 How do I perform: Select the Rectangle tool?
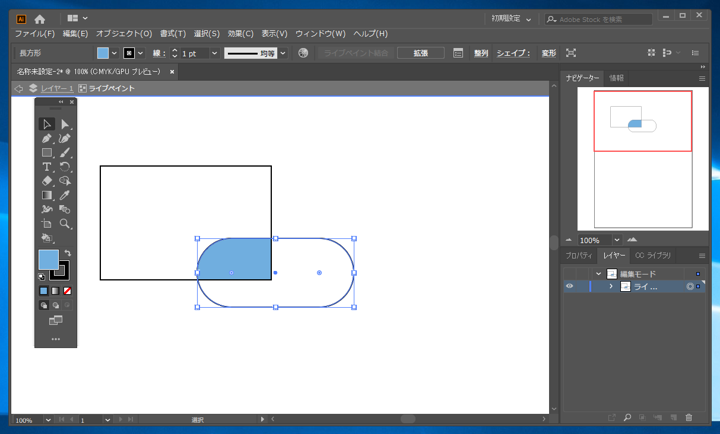[47, 153]
